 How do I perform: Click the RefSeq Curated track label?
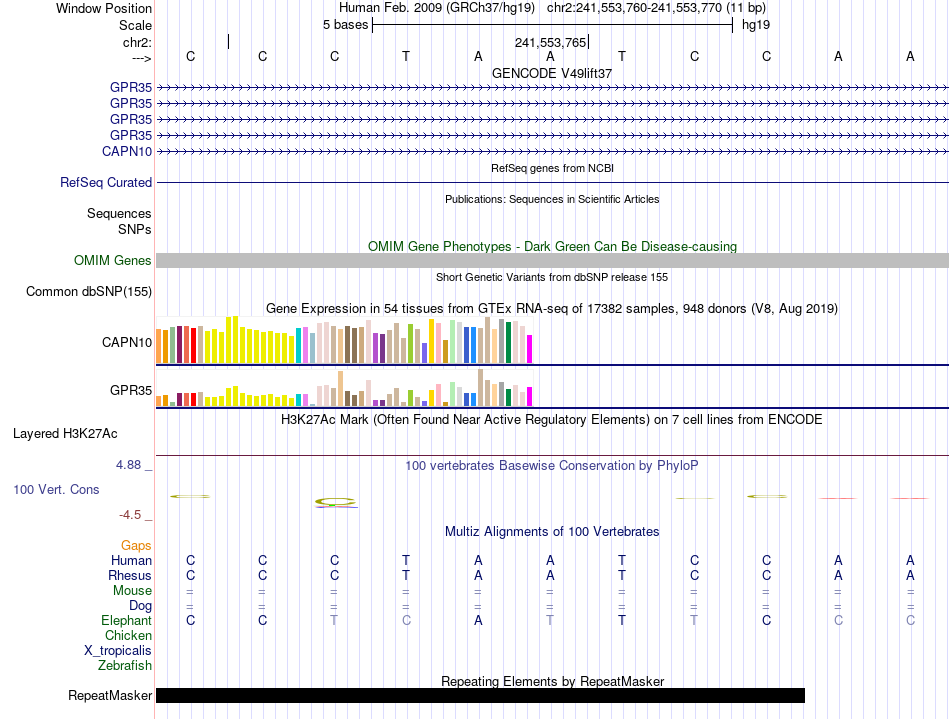(x=105, y=182)
